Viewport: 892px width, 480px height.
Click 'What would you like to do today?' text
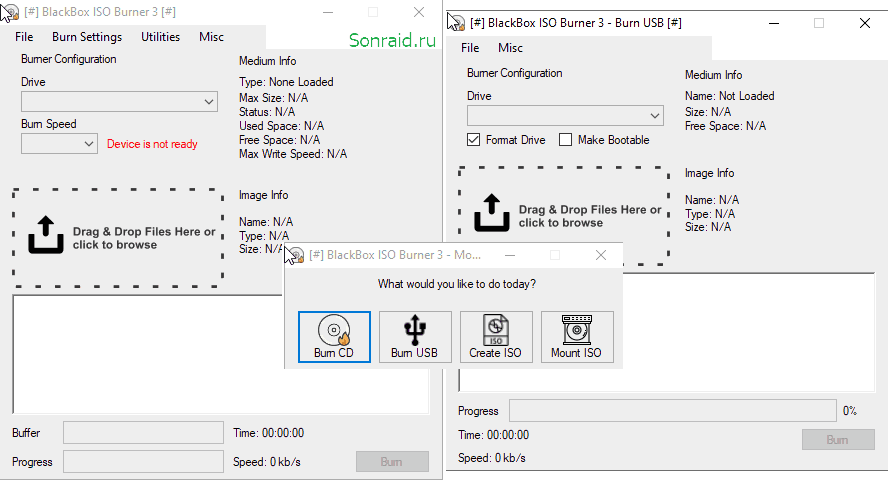[x=457, y=284]
